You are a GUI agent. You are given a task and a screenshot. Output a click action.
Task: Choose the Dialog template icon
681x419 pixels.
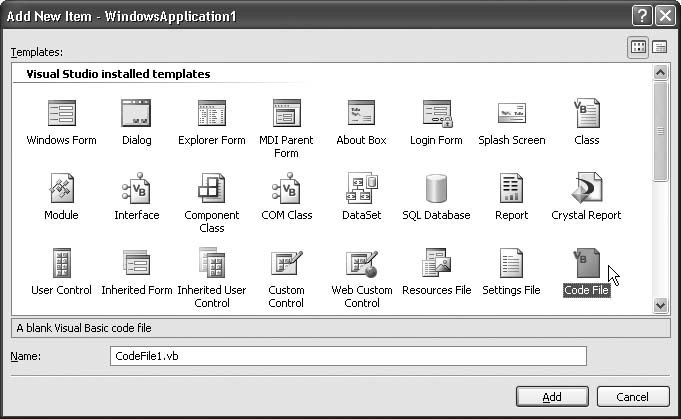click(137, 113)
